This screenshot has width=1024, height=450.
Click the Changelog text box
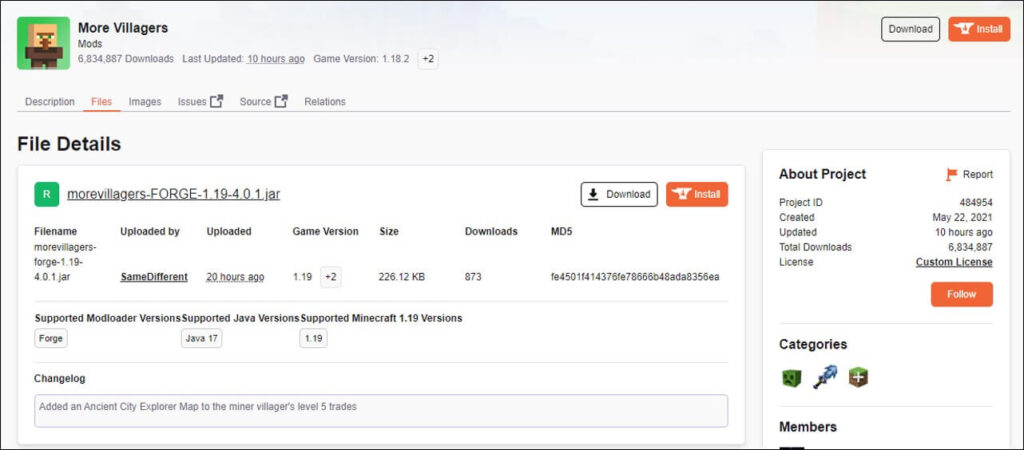381,411
